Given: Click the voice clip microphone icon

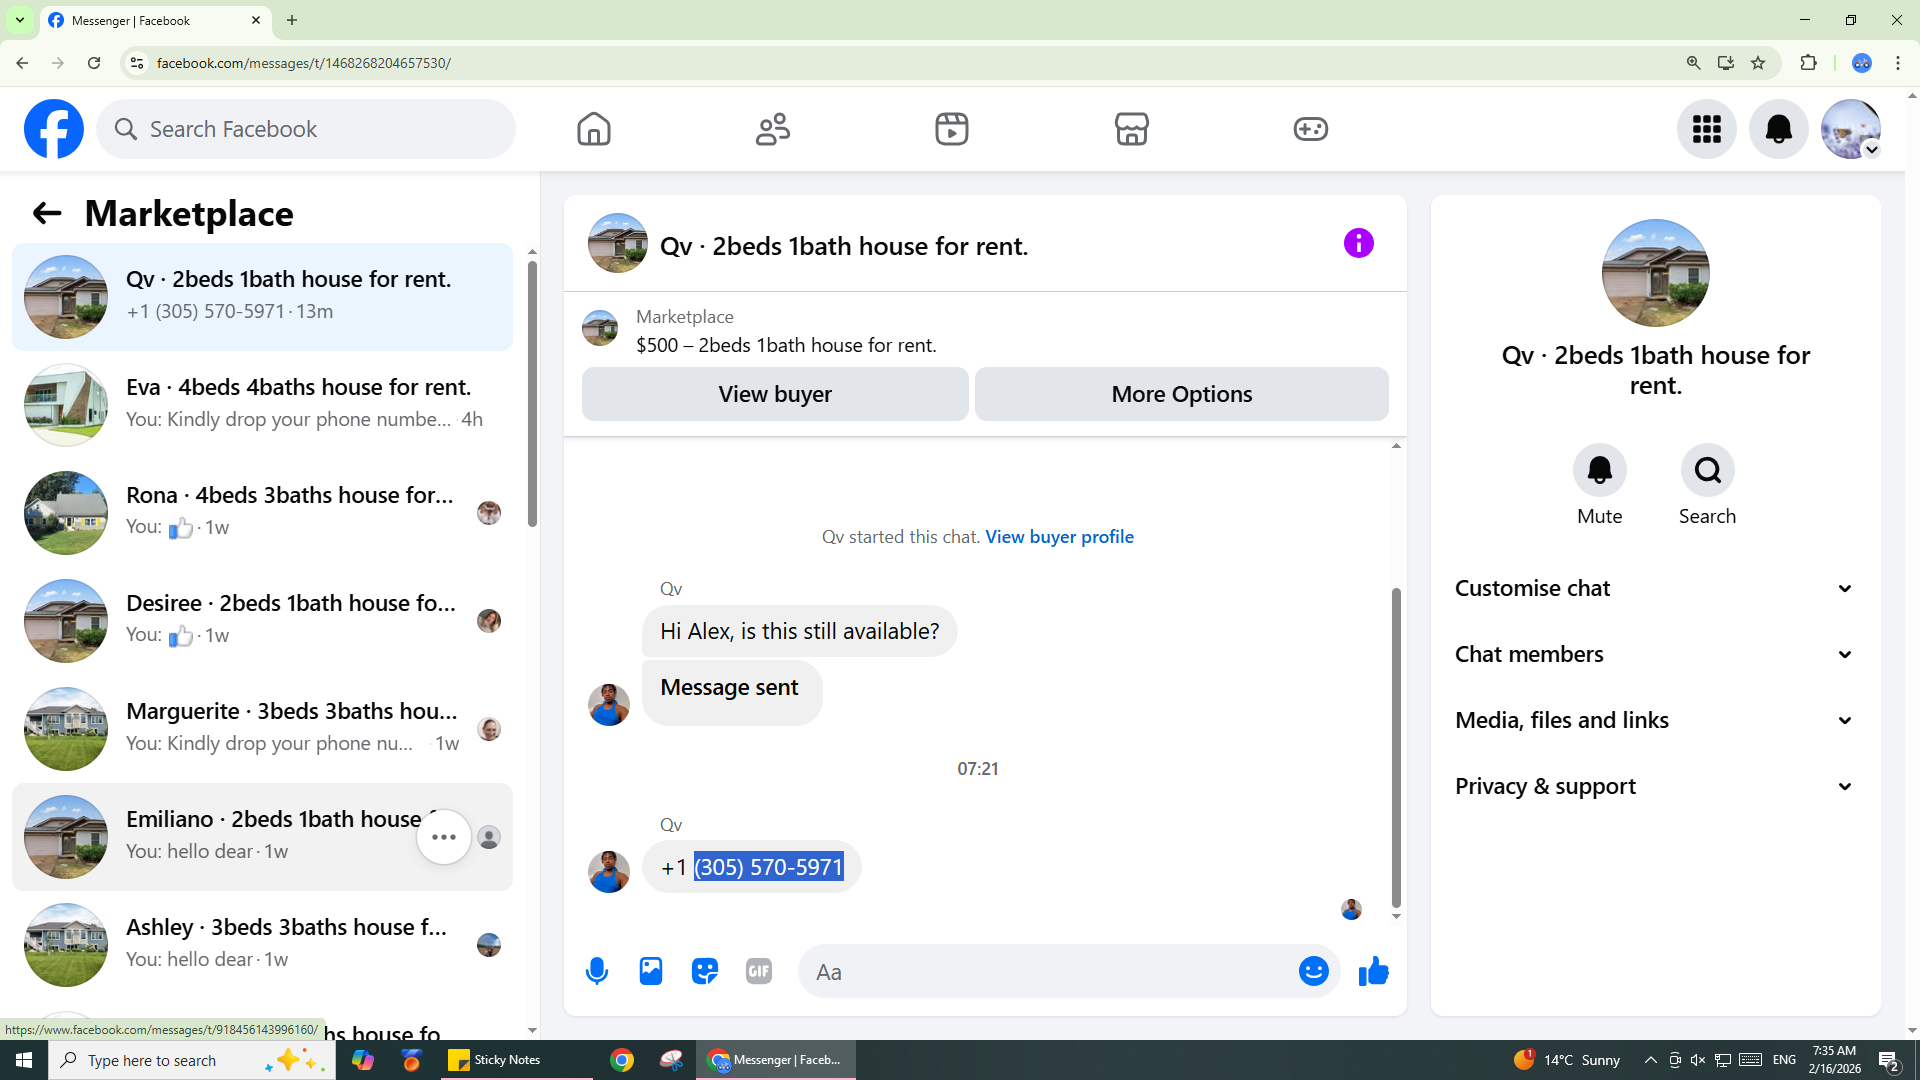Looking at the screenshot, I should click(597, 971).
